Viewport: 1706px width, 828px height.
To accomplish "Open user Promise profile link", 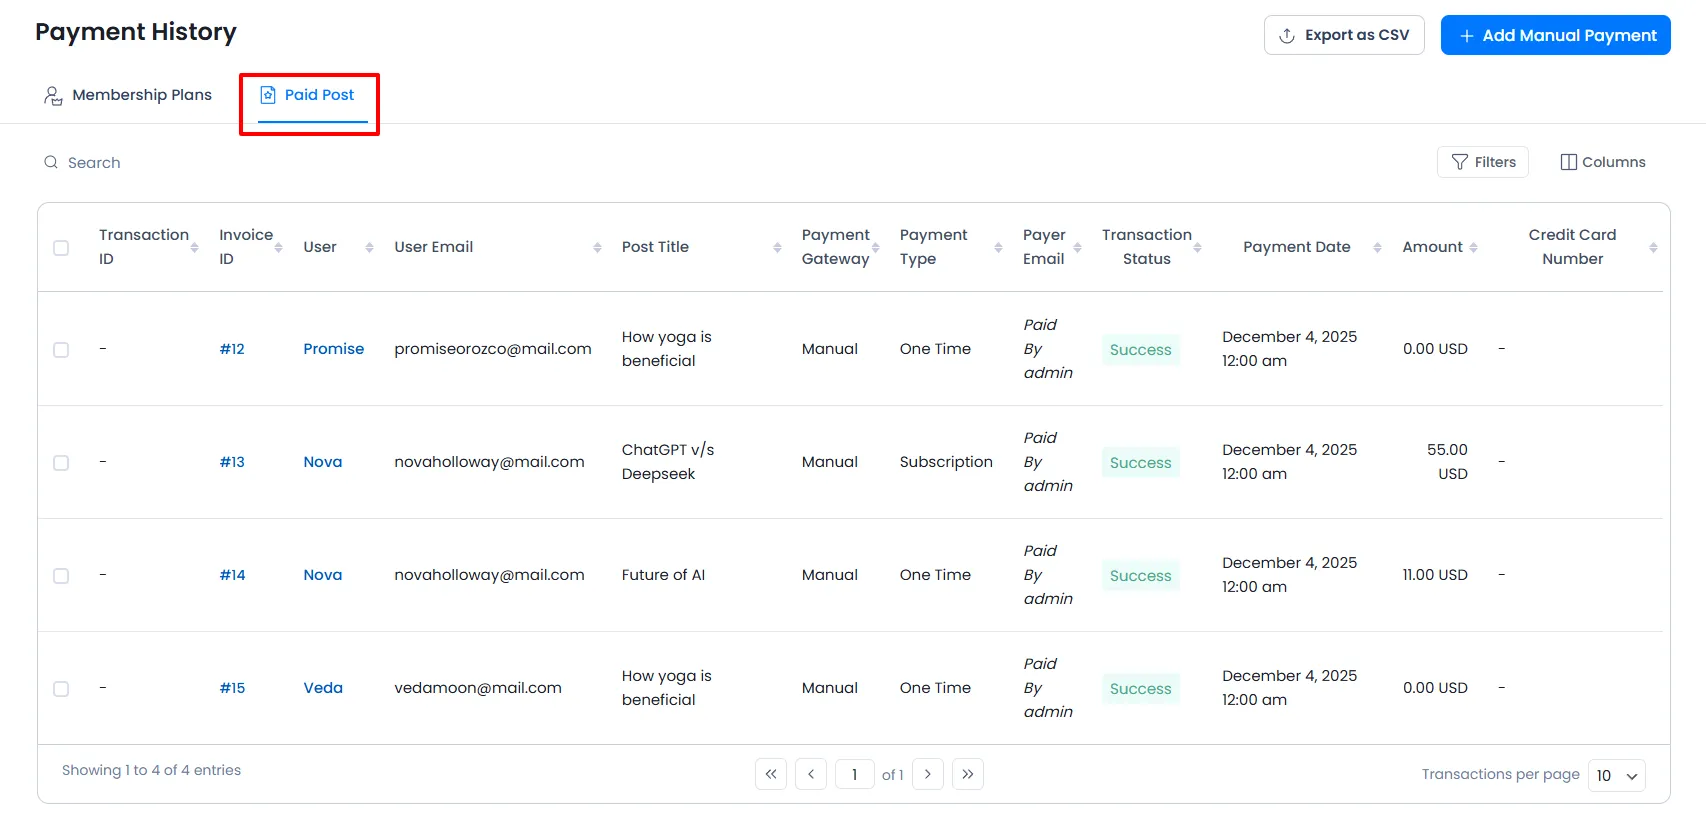I will pyautogui.click(x=333, y=349).
